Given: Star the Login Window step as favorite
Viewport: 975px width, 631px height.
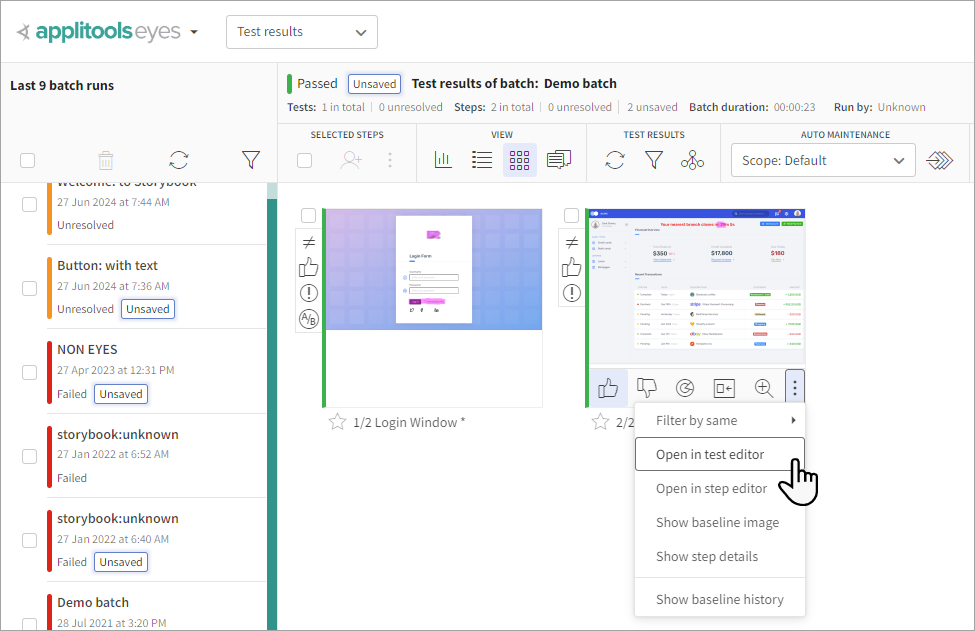Looking at the screenshot, I should [x=338, y=422].
